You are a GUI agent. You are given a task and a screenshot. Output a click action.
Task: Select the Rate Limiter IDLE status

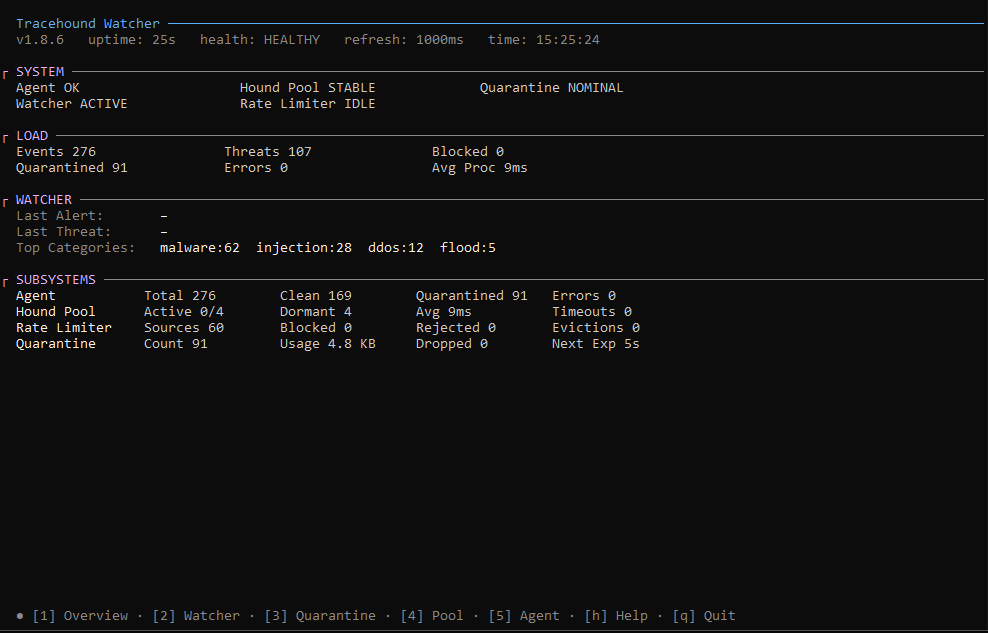point(307,103)
